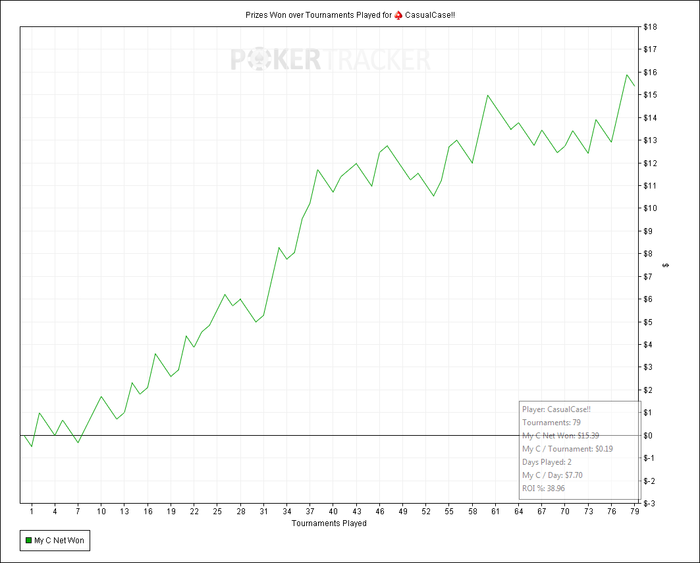Image resolution: width=700 pixels, height=563 pixels.
Task: Click the $18 y-axis label
Action: point(650,27)
